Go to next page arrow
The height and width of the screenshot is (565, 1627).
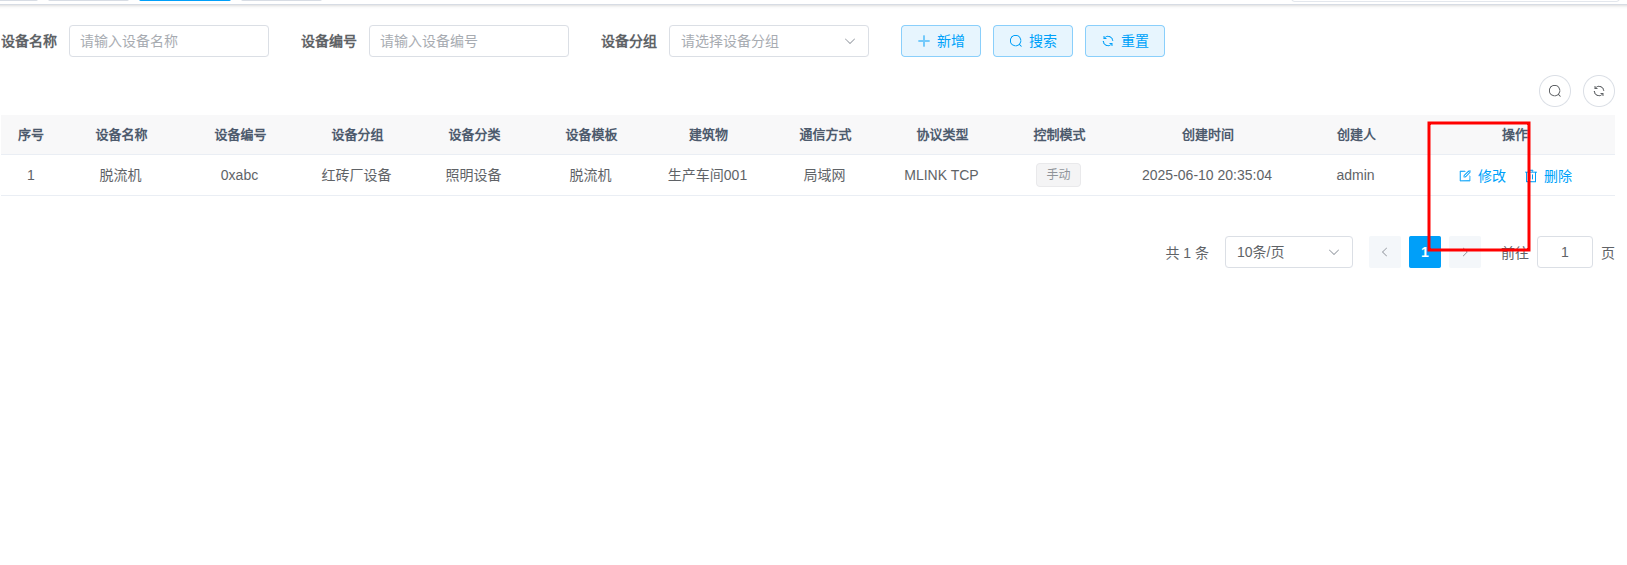click(x=1465, y=252)
